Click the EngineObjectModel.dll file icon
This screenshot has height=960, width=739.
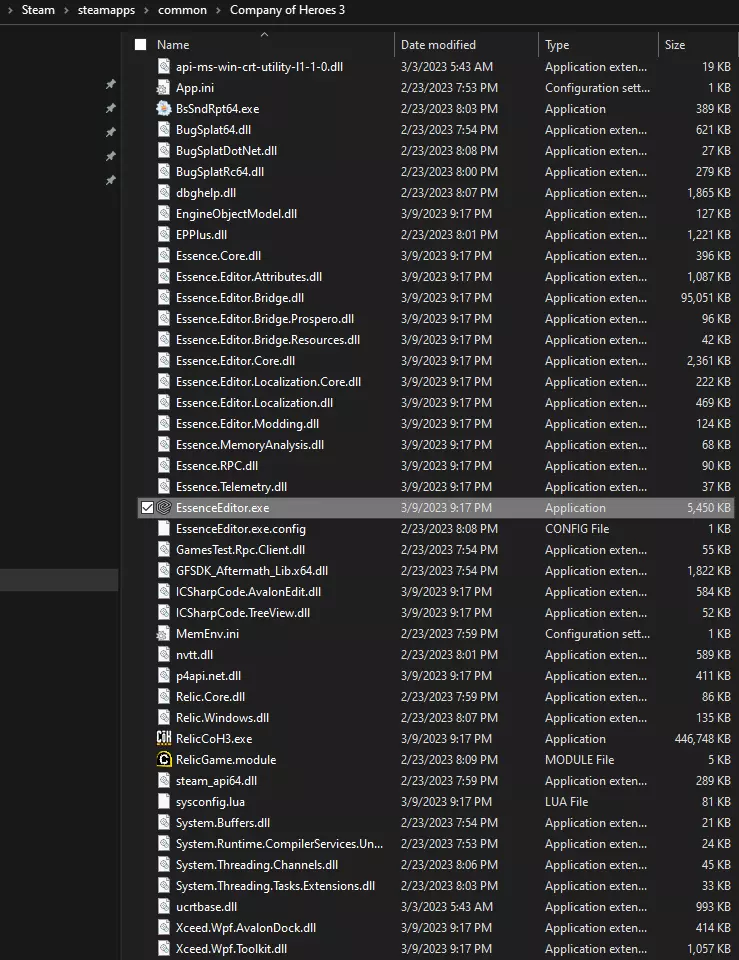pyautogui.click(x=163, y=214)
